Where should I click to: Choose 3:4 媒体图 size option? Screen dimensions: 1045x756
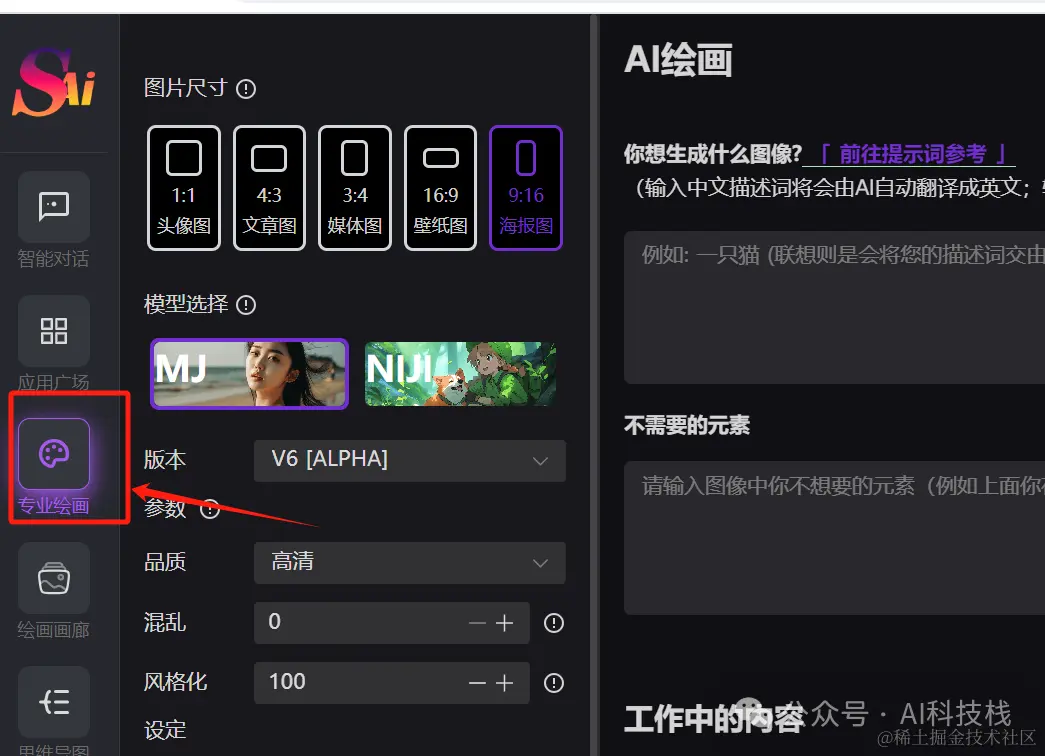(x=355, y=188)
